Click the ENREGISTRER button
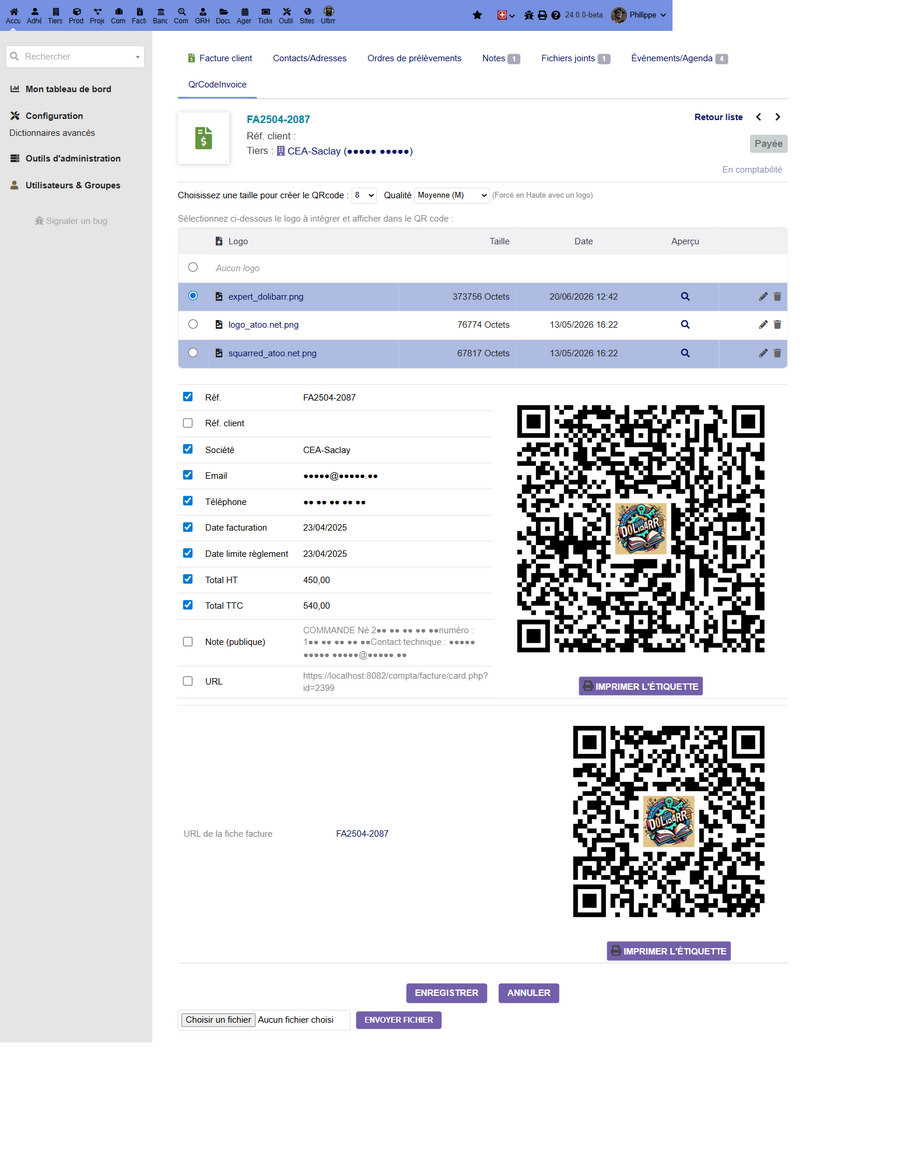The height and width of the screenshot is (1158, 900). point(446,993)
